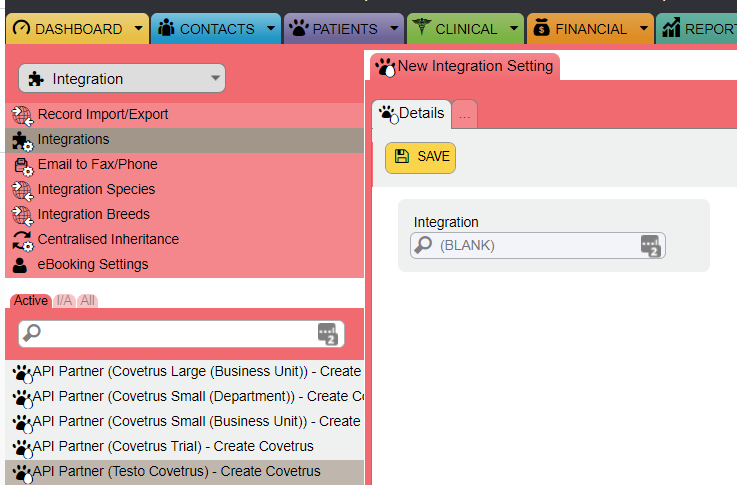Expand the Contacts menu arrow
Viewport: 737px width, 485px height.
[x=270, y=29]
